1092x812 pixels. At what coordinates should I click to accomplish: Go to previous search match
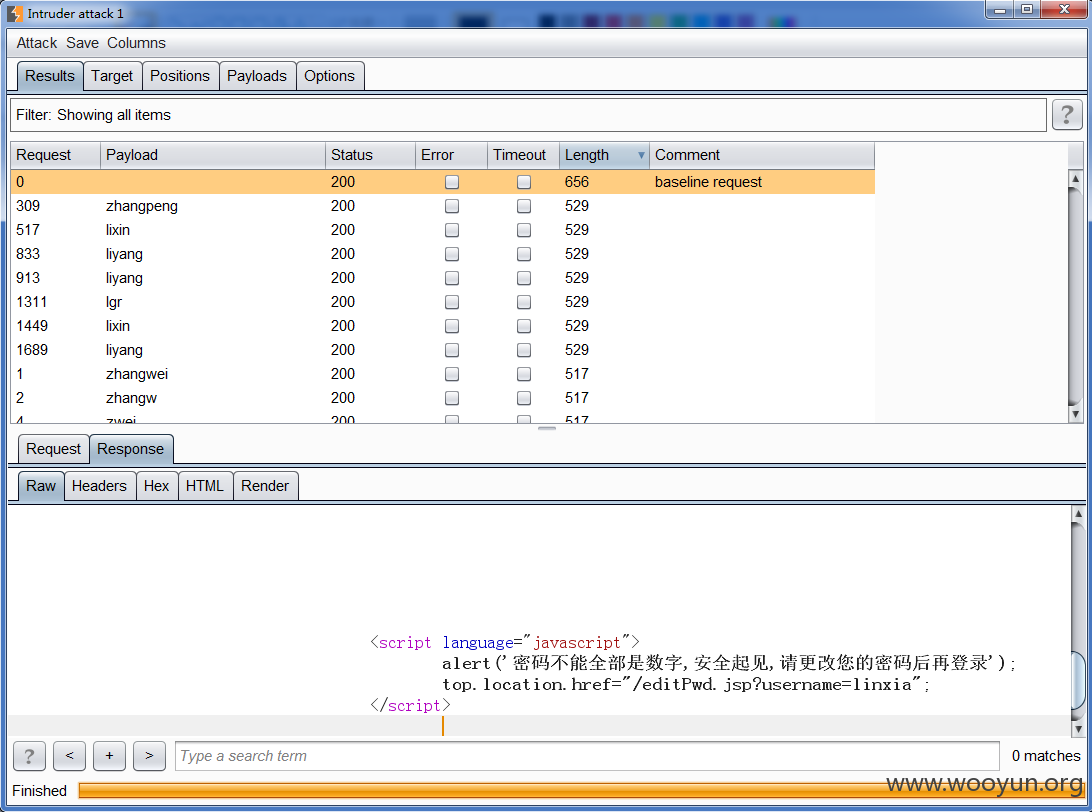pyautogui.click(x=70, y=756)
